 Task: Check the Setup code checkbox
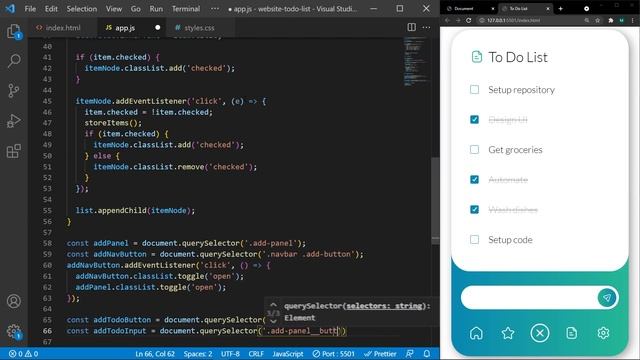[474, 240]
